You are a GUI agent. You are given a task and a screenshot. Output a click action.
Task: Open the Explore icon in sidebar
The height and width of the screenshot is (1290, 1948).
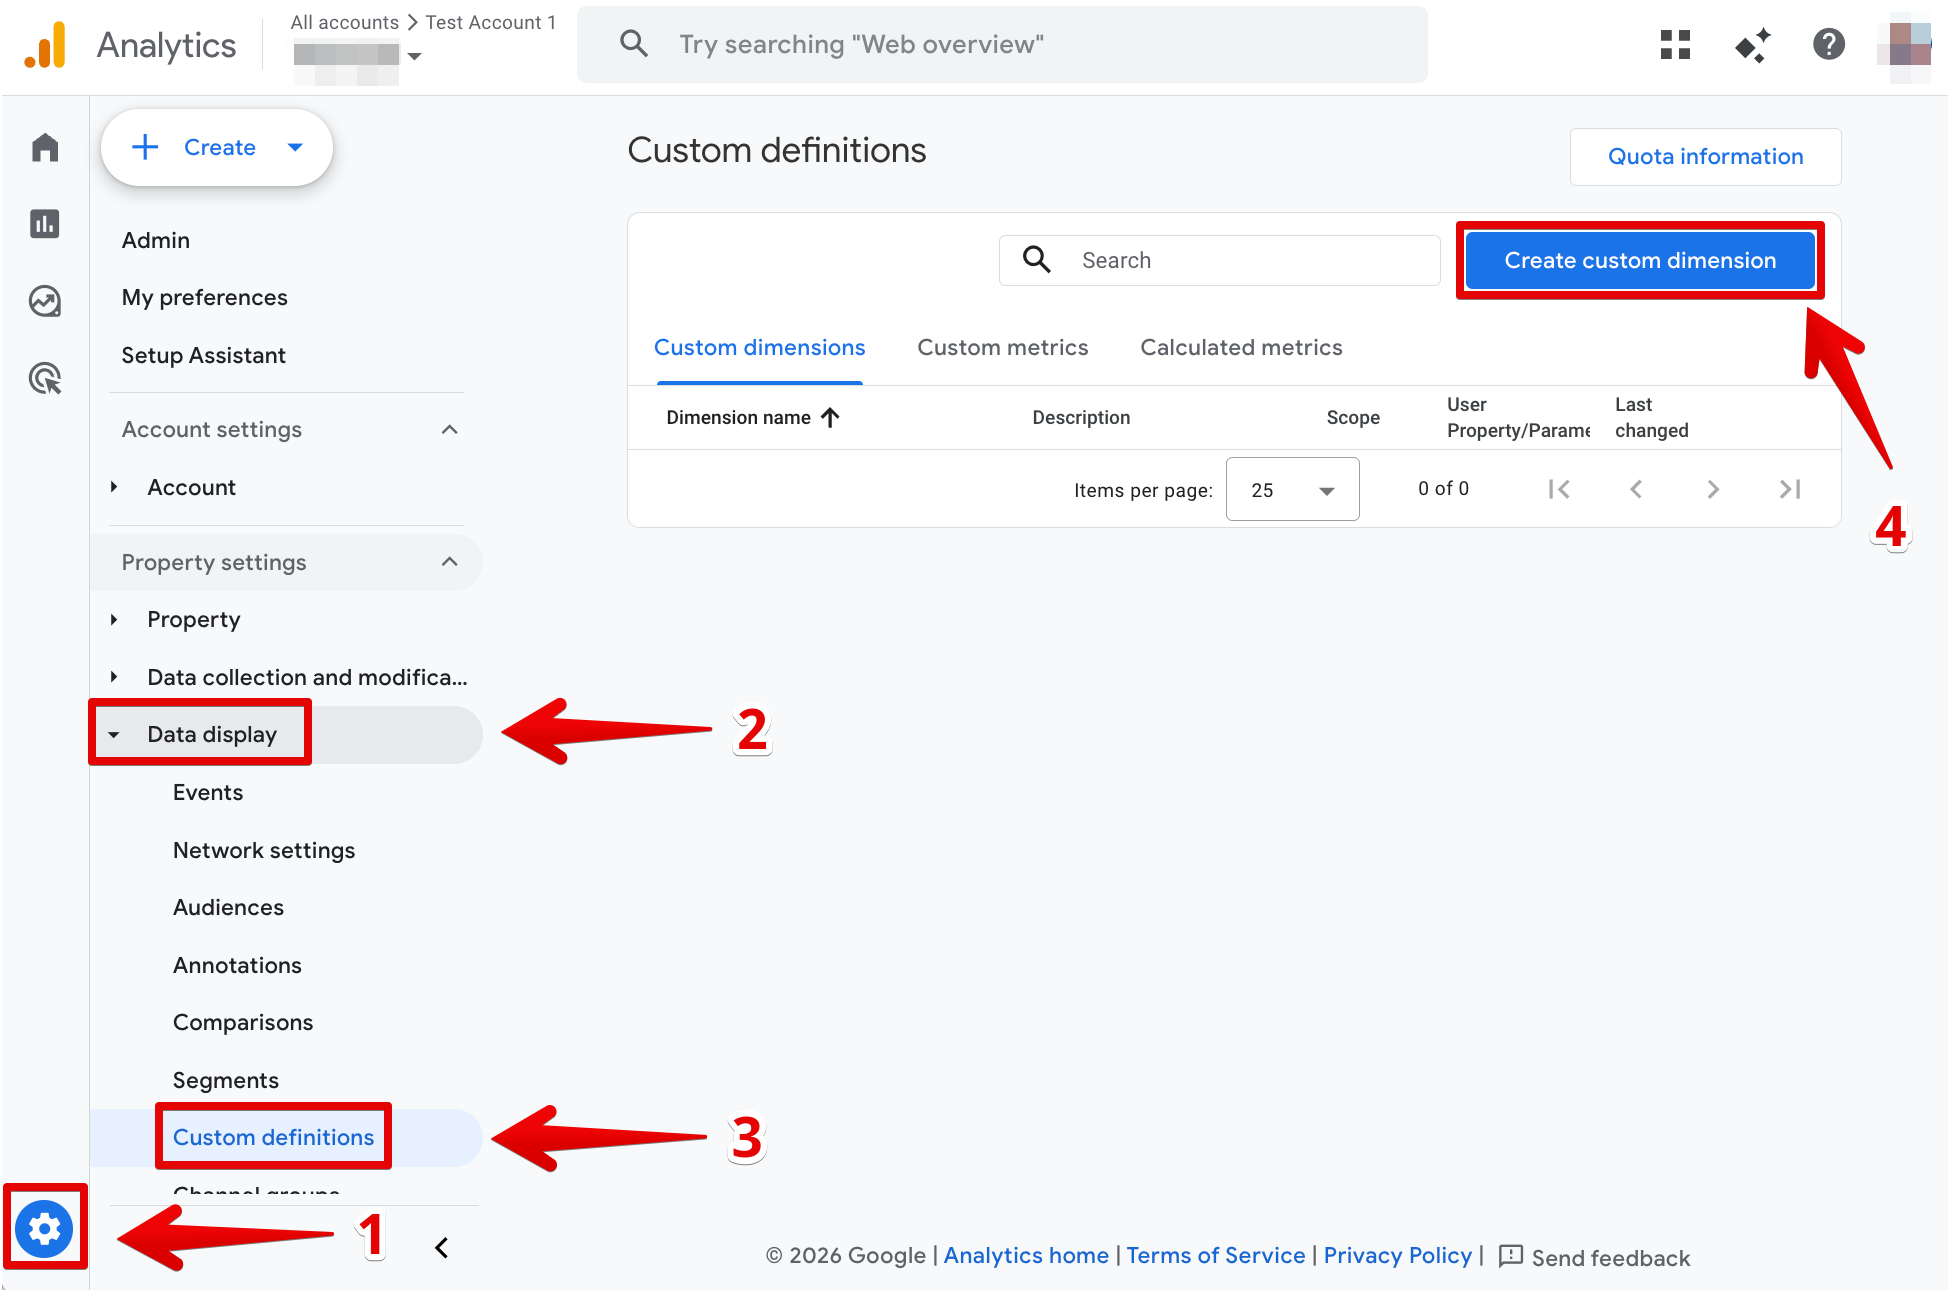pos(45,301)
